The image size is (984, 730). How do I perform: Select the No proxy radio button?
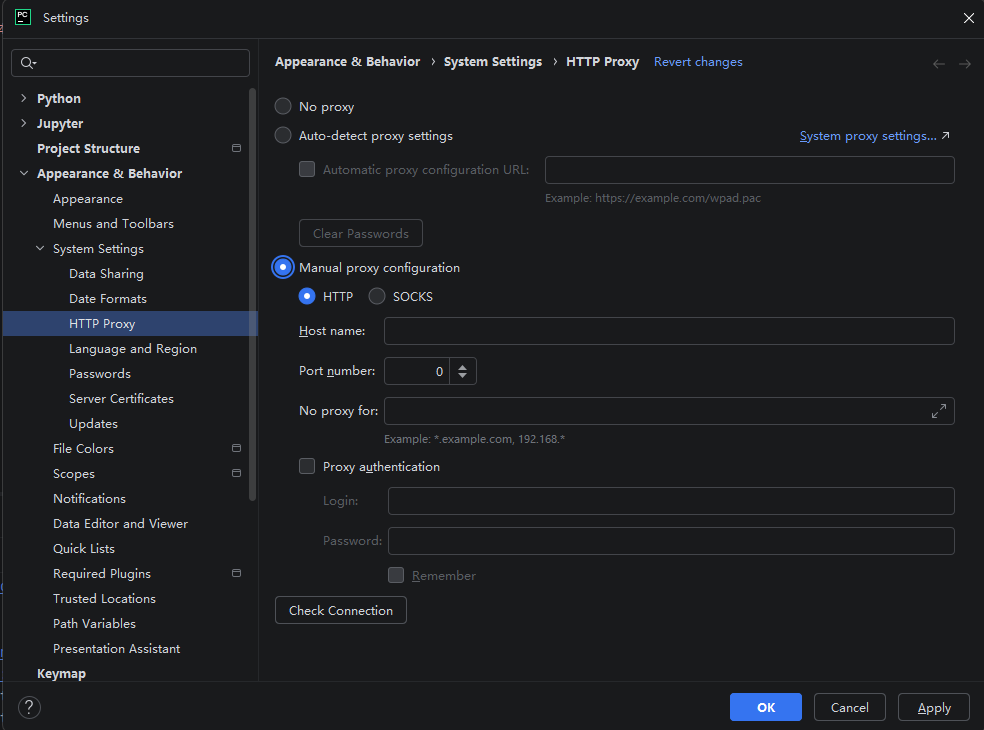click(x=283, y=106)
